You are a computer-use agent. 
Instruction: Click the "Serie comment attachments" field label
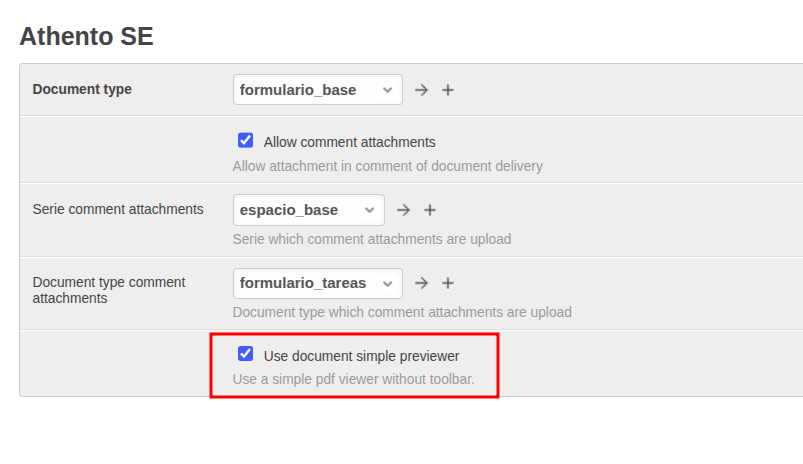pos(118,209)
